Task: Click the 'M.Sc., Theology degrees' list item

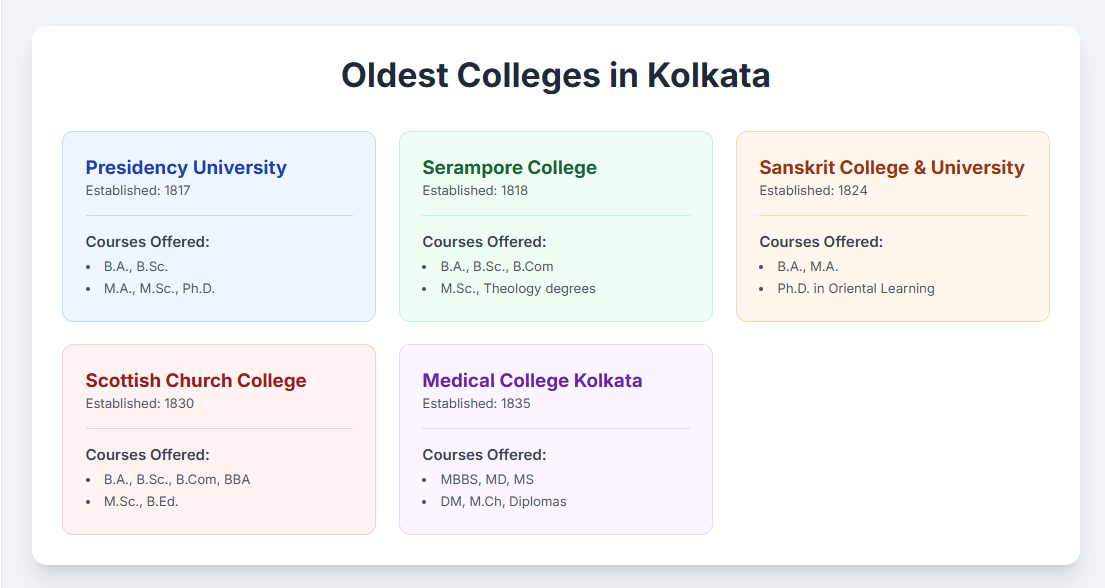Action: pyautogui.click(x=517, y=288)
